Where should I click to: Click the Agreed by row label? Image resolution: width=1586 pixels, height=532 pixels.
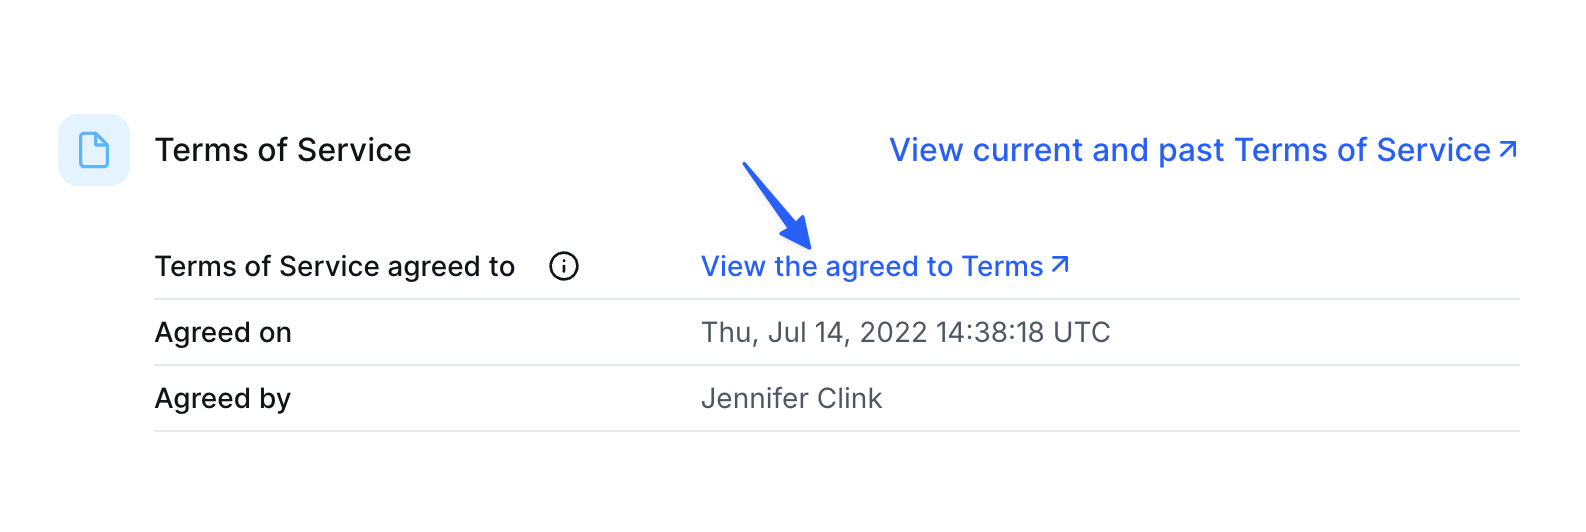click(x=223, y=398)
